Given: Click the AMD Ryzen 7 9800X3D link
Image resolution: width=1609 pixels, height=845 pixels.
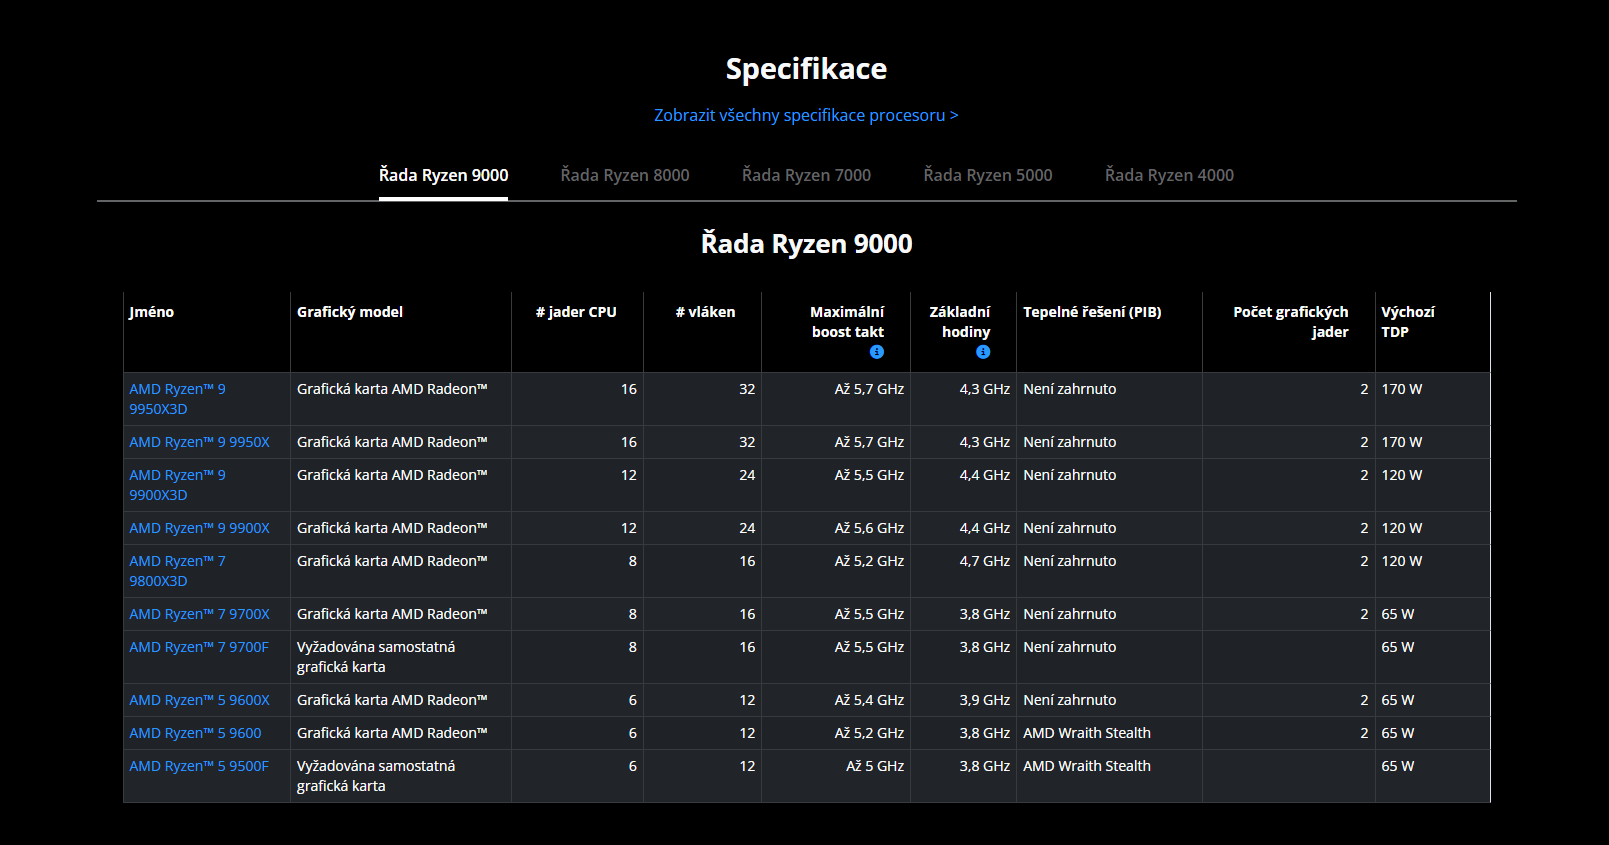Looking at the screenshot, I should [177, 571].
